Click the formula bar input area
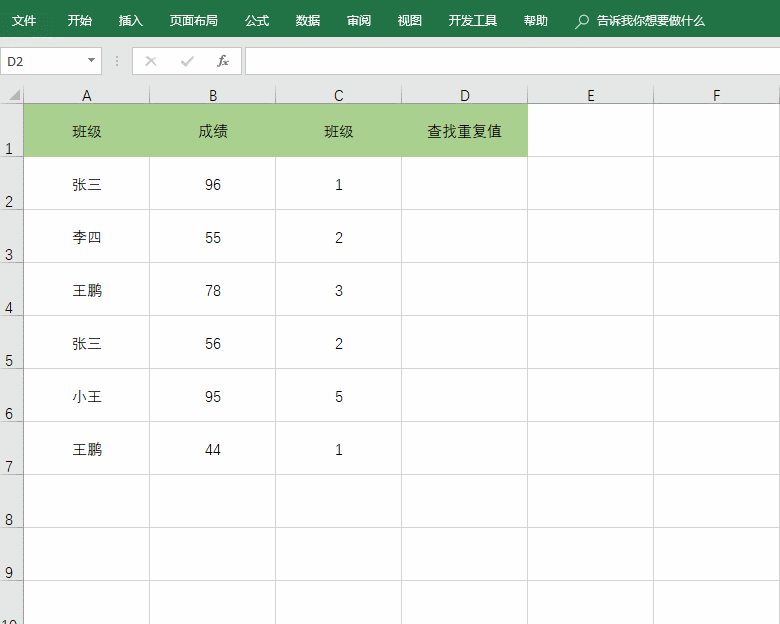 tap(512, 61)
